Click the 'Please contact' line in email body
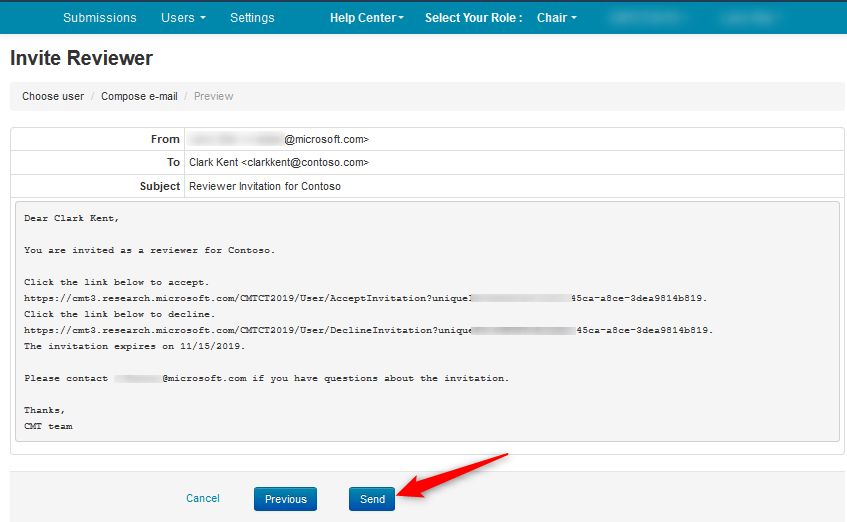Image resolution: width=847 pixels, height=522 pixels. click(x=266, y=378)
